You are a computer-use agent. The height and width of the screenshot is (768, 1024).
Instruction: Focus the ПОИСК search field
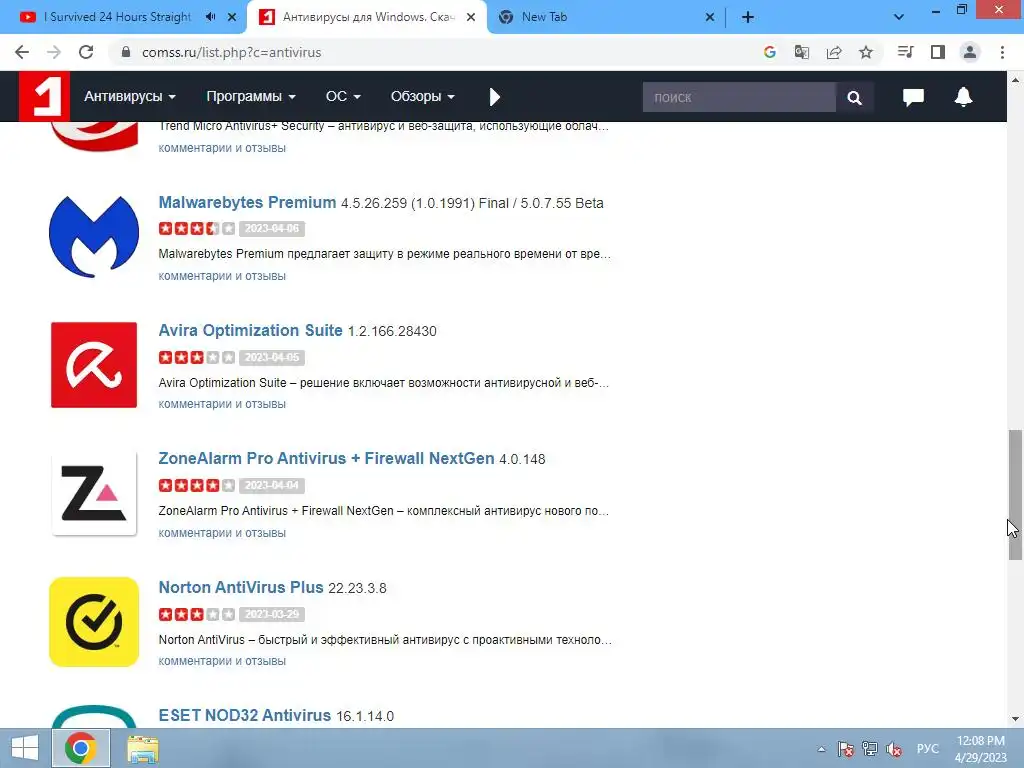tap(739, 97)
